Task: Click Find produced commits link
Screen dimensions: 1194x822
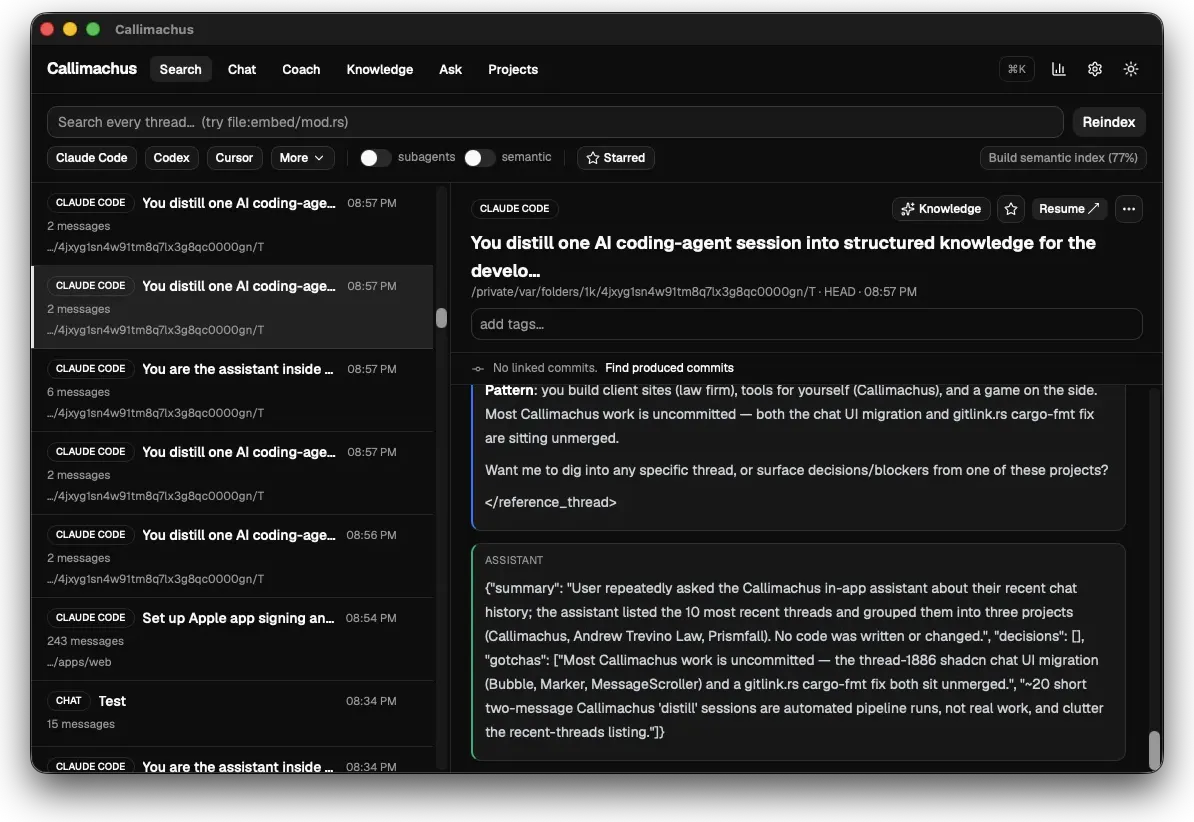Action: (x=669, y=368)
